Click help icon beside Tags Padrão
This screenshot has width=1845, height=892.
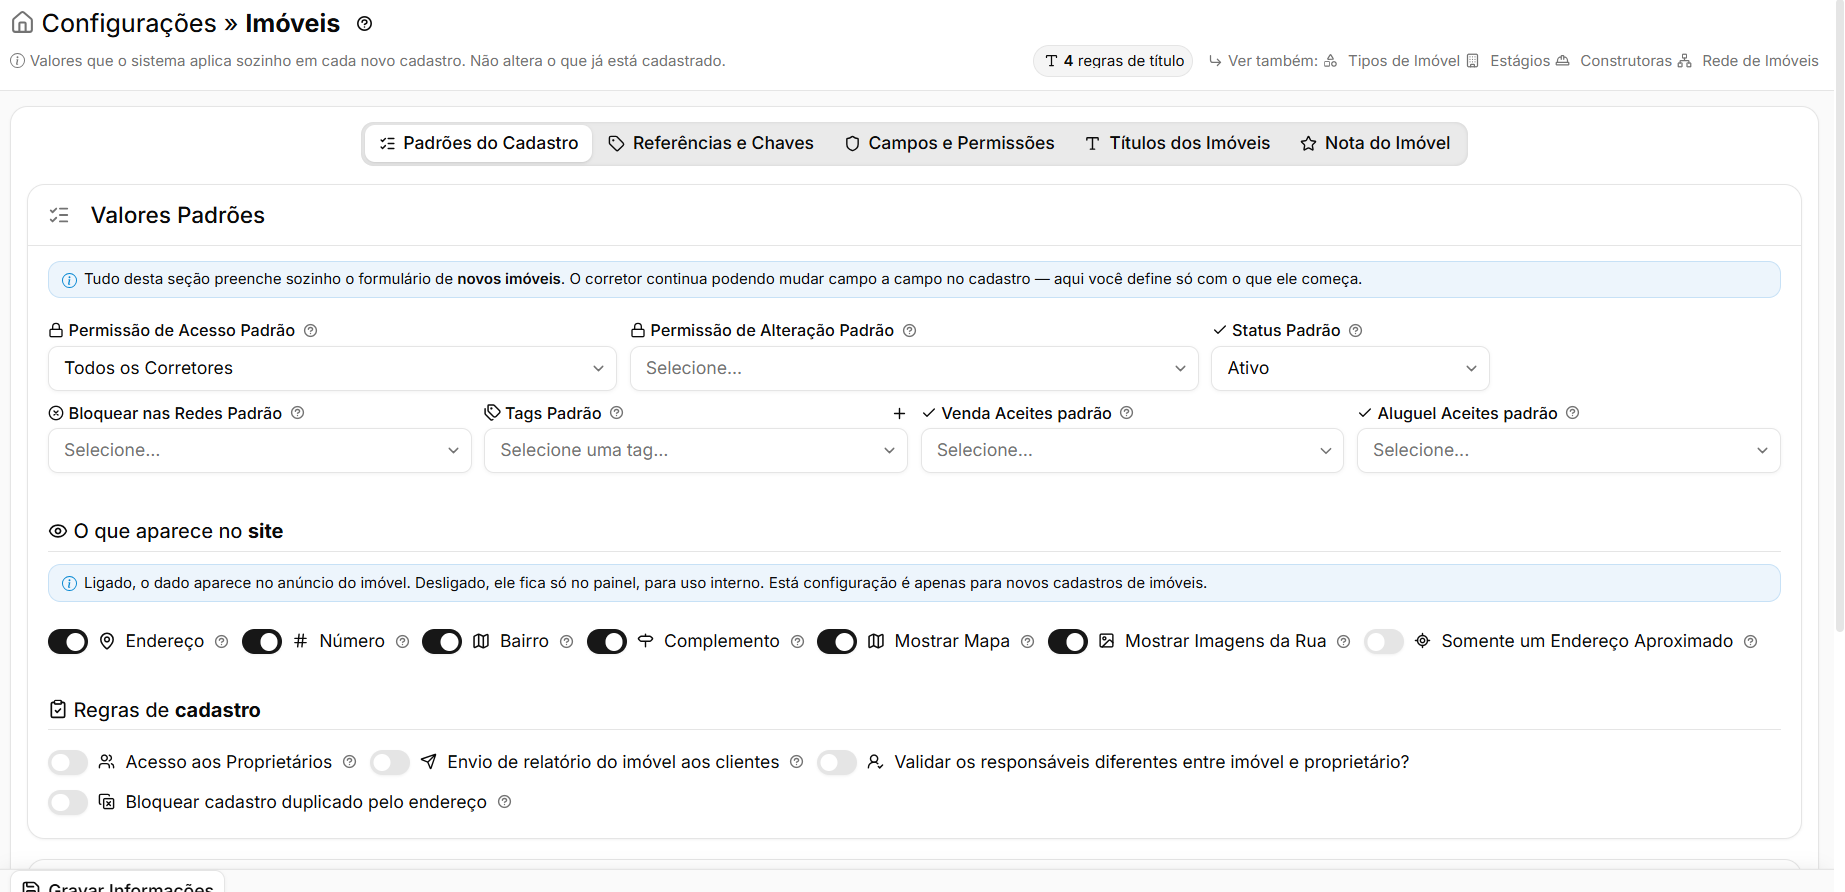point(617,412)
